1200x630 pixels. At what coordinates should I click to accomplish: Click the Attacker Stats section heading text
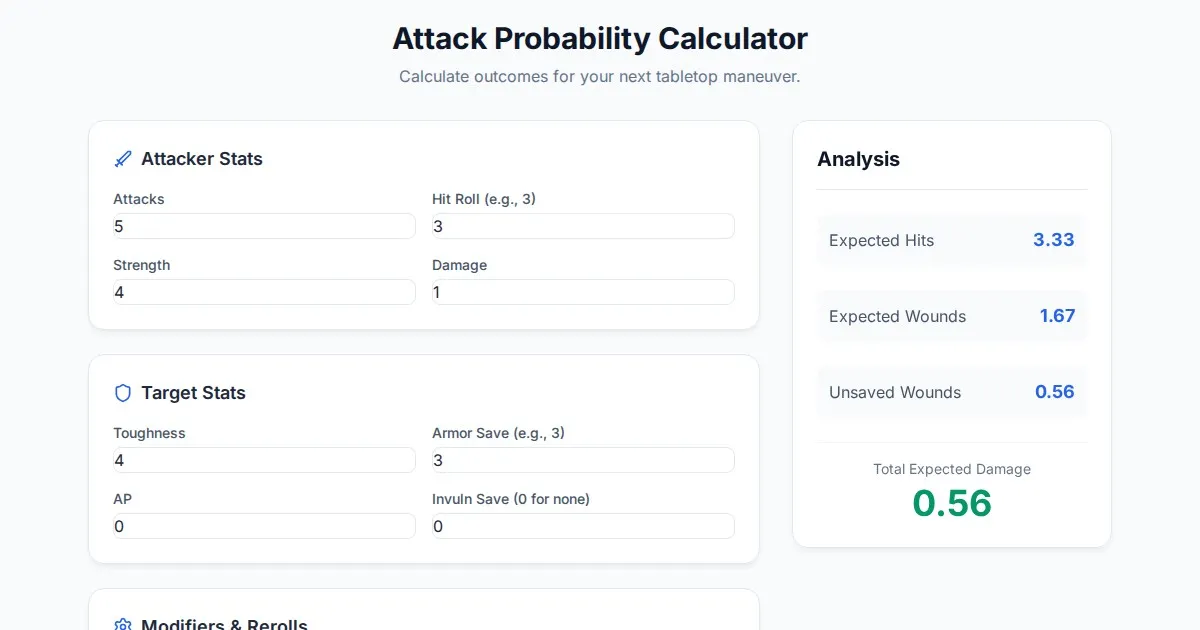(202, 159)
